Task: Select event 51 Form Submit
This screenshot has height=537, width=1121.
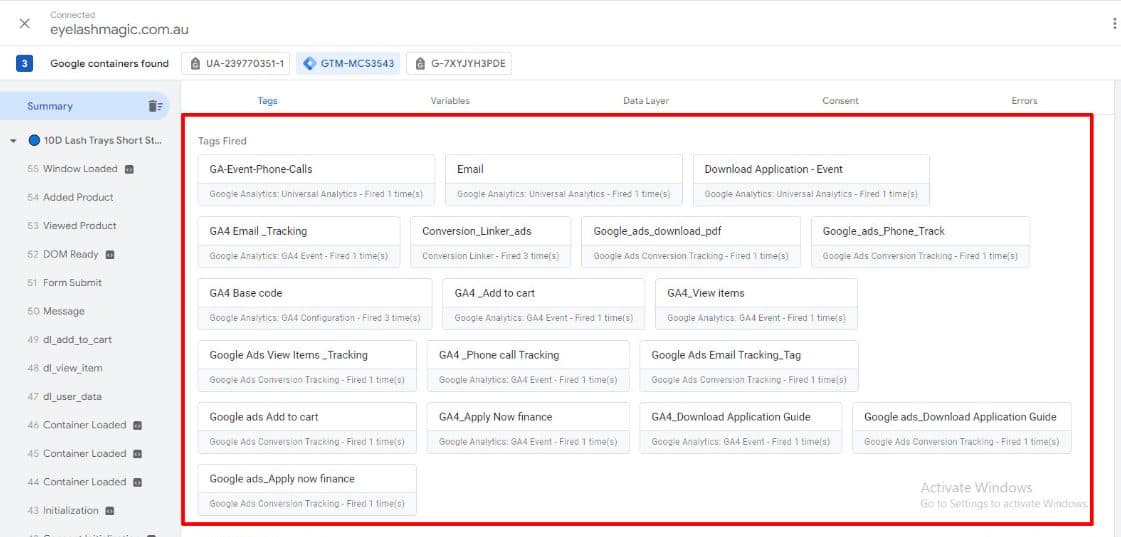Action: click(64, 282)
